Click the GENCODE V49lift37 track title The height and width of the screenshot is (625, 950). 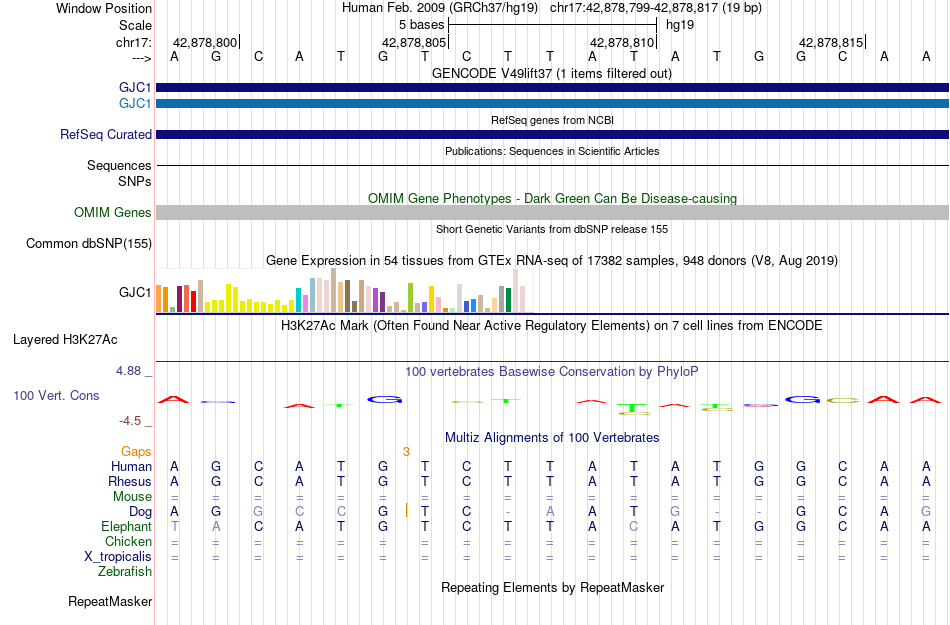(x=551, y=74)
